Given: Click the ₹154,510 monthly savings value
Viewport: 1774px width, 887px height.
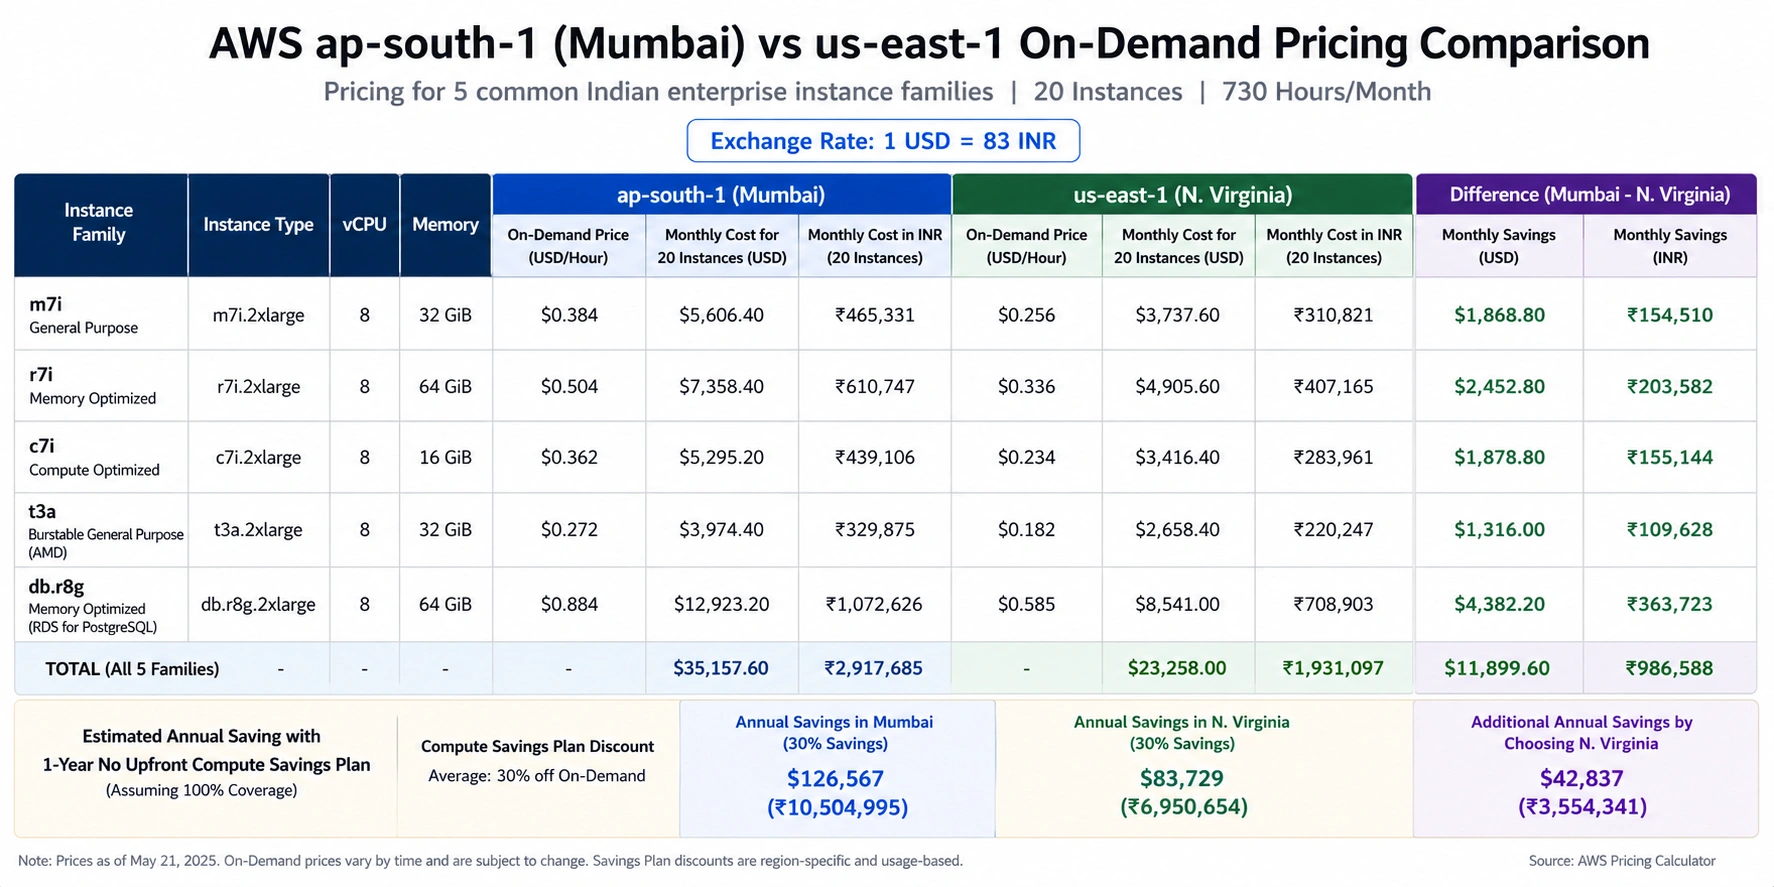Looking at the screenshot, I should (x=1669, y=315).
